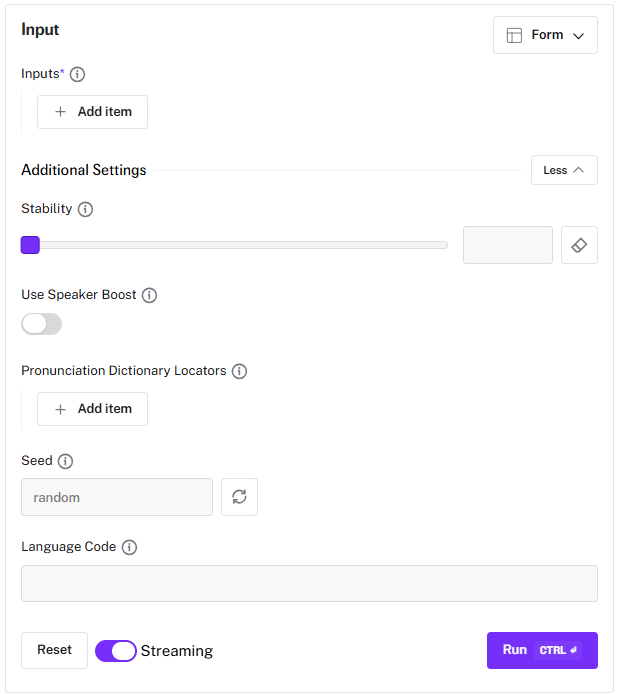Click the Seed field showing random
The height and width of the screenshot is (694, 628).
click(x=116, y=497)
